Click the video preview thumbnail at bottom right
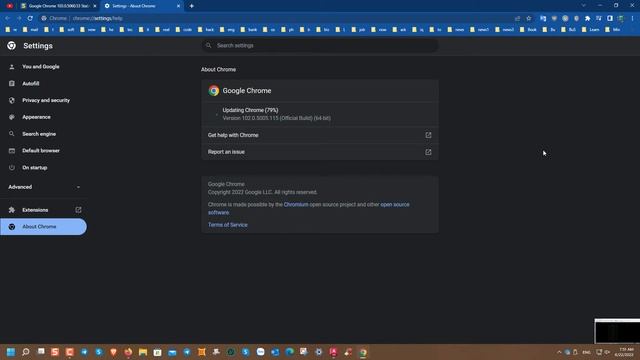 [x=617, y=331]
